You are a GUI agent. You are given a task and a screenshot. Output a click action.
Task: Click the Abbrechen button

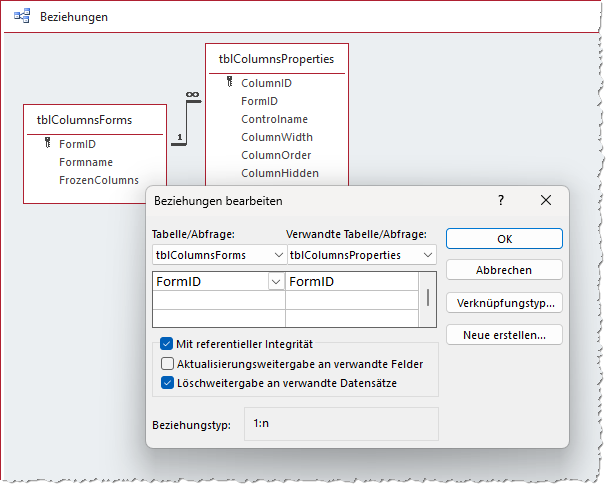[504, 270]
